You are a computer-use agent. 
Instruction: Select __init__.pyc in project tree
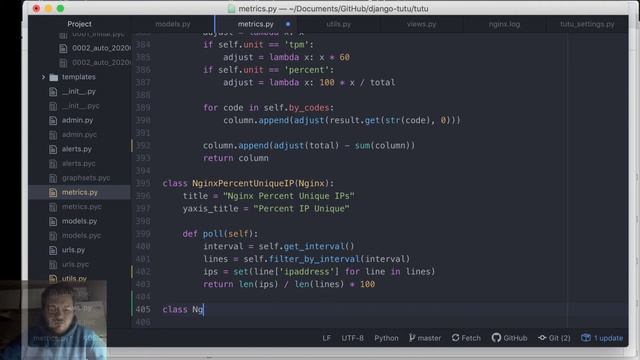pos(80,106)
